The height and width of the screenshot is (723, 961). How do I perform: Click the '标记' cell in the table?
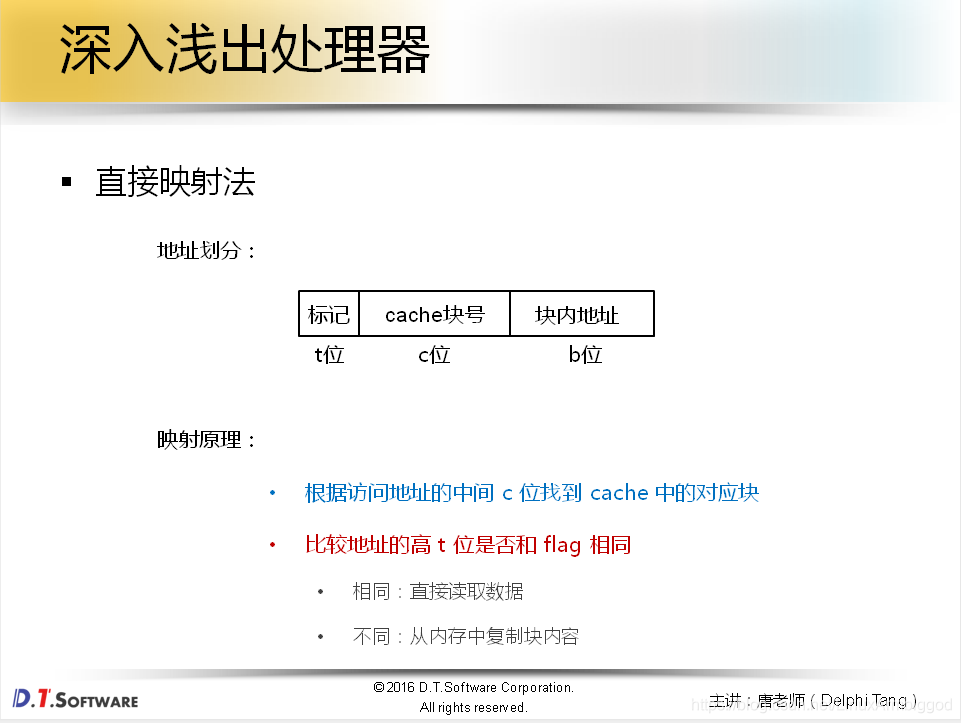[329, 313]
